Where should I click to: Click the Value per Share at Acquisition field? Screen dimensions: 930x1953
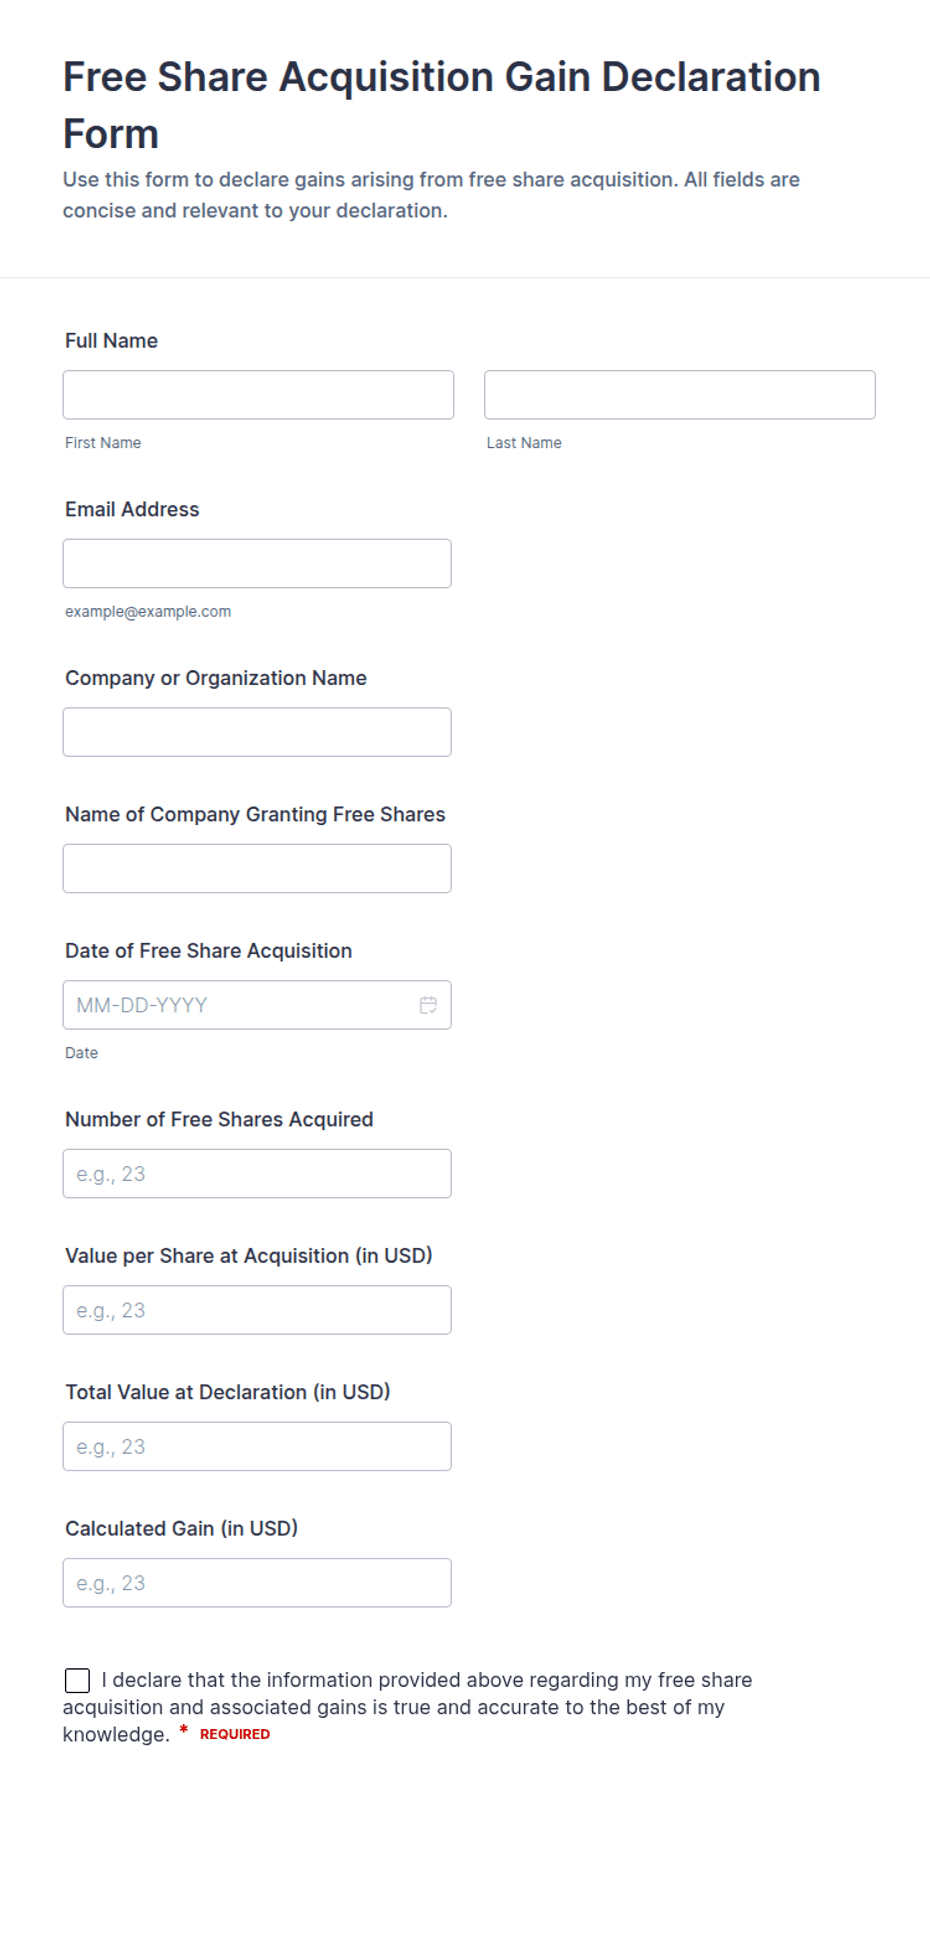coord(257,1310)
